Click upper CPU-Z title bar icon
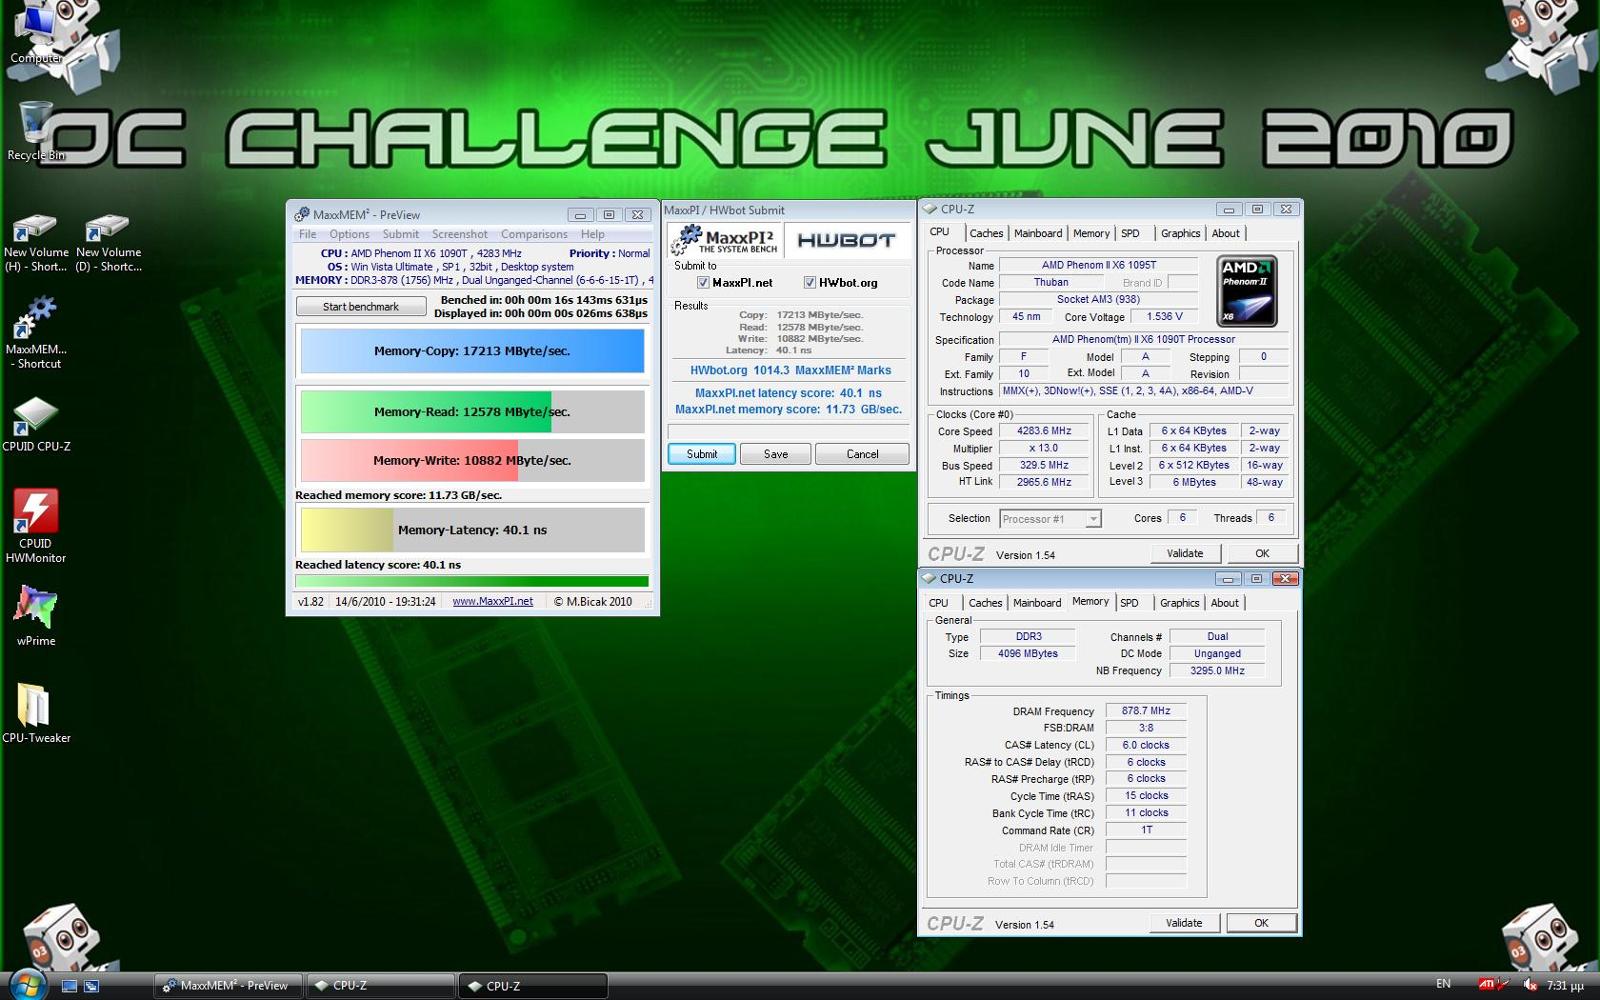This screenshot has width=1600, height=1000. (x=930, y=209)
